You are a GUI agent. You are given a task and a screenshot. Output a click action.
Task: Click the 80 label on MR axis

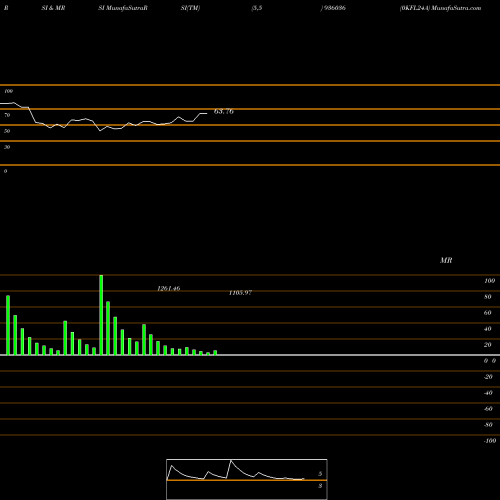tap(488, 297)
